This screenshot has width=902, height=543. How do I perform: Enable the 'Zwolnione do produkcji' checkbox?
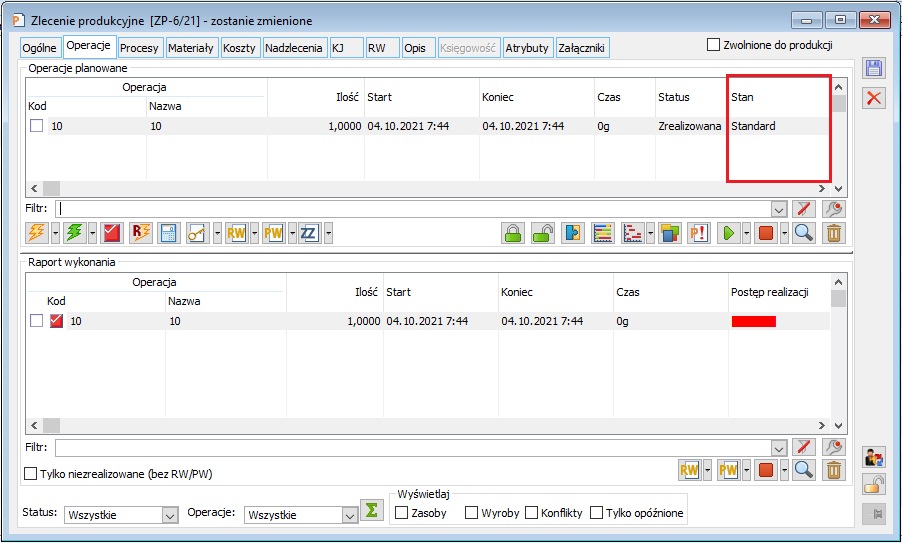tap(713, 45)
